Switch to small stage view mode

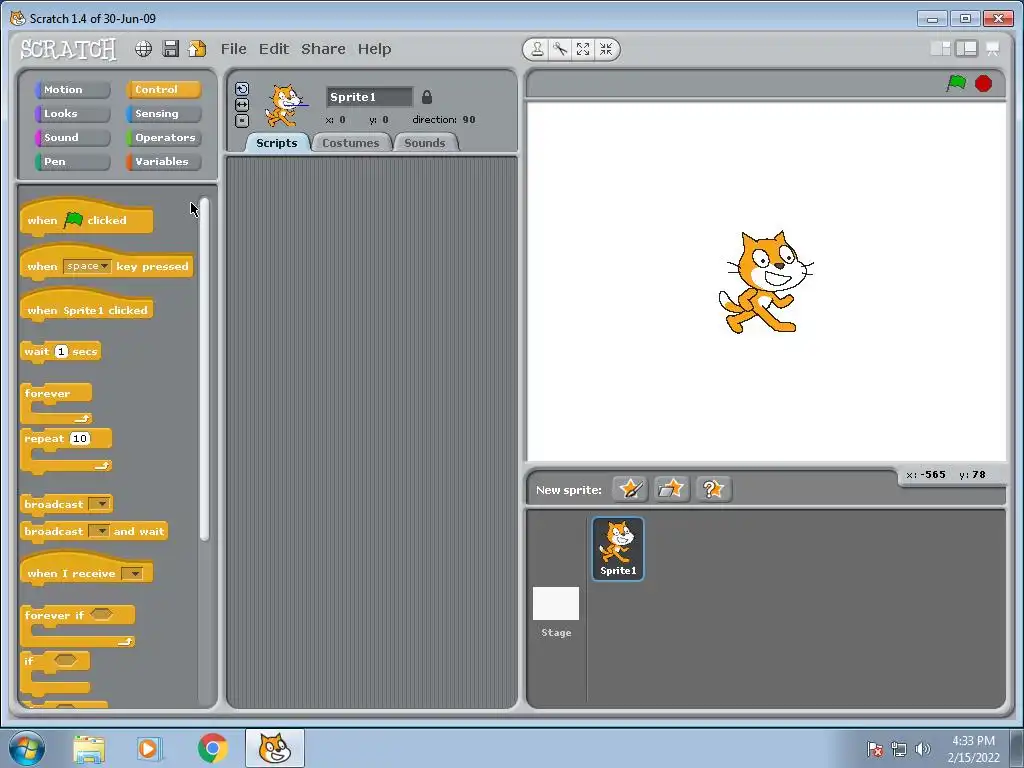click(x=940, y=49)
